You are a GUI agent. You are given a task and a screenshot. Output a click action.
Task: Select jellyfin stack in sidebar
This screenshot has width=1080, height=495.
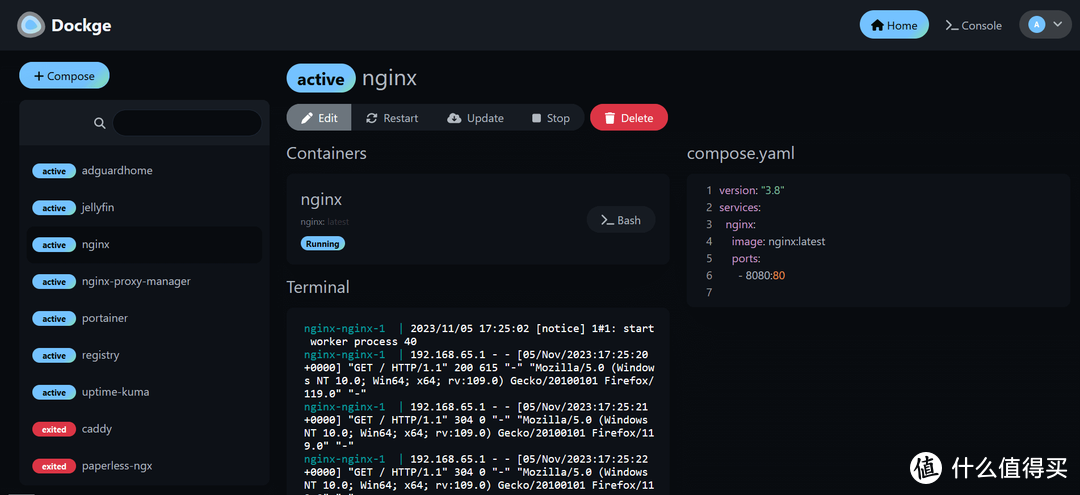100,208
